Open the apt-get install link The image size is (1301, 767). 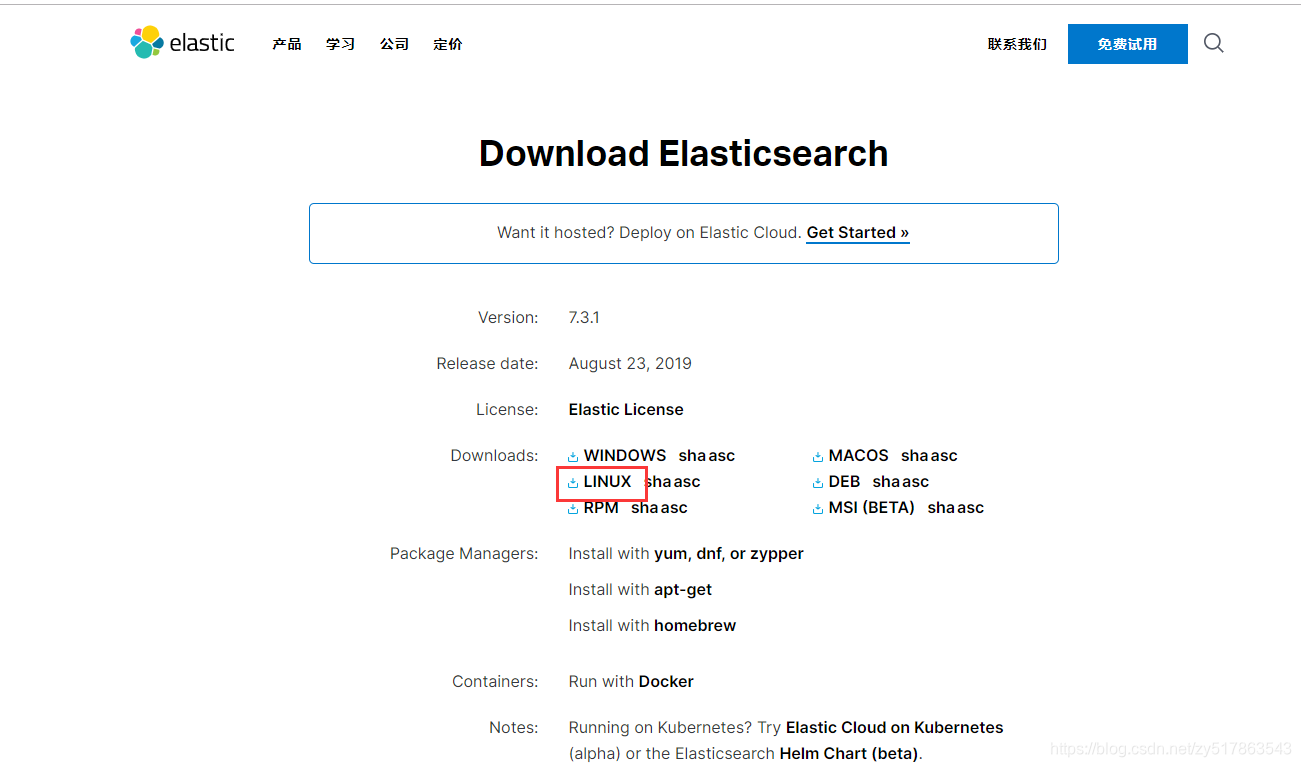pos(683,589)
